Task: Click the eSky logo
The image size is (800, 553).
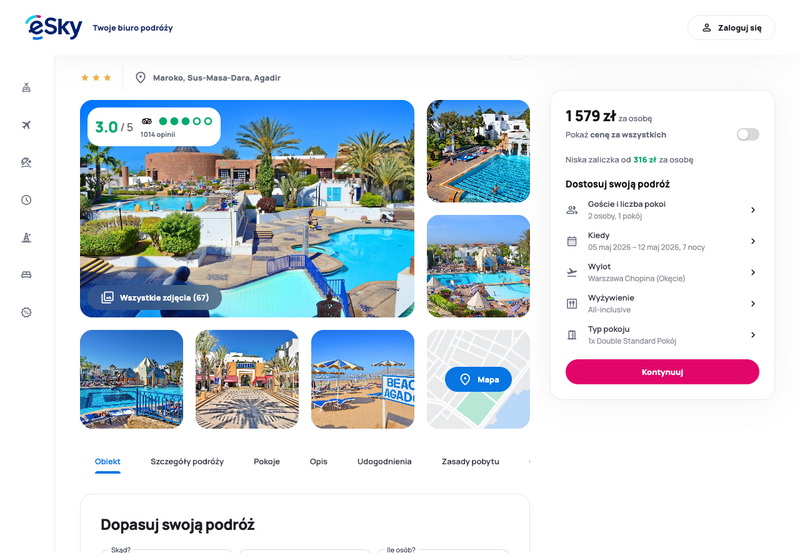Action: click(x=54, y=28)
